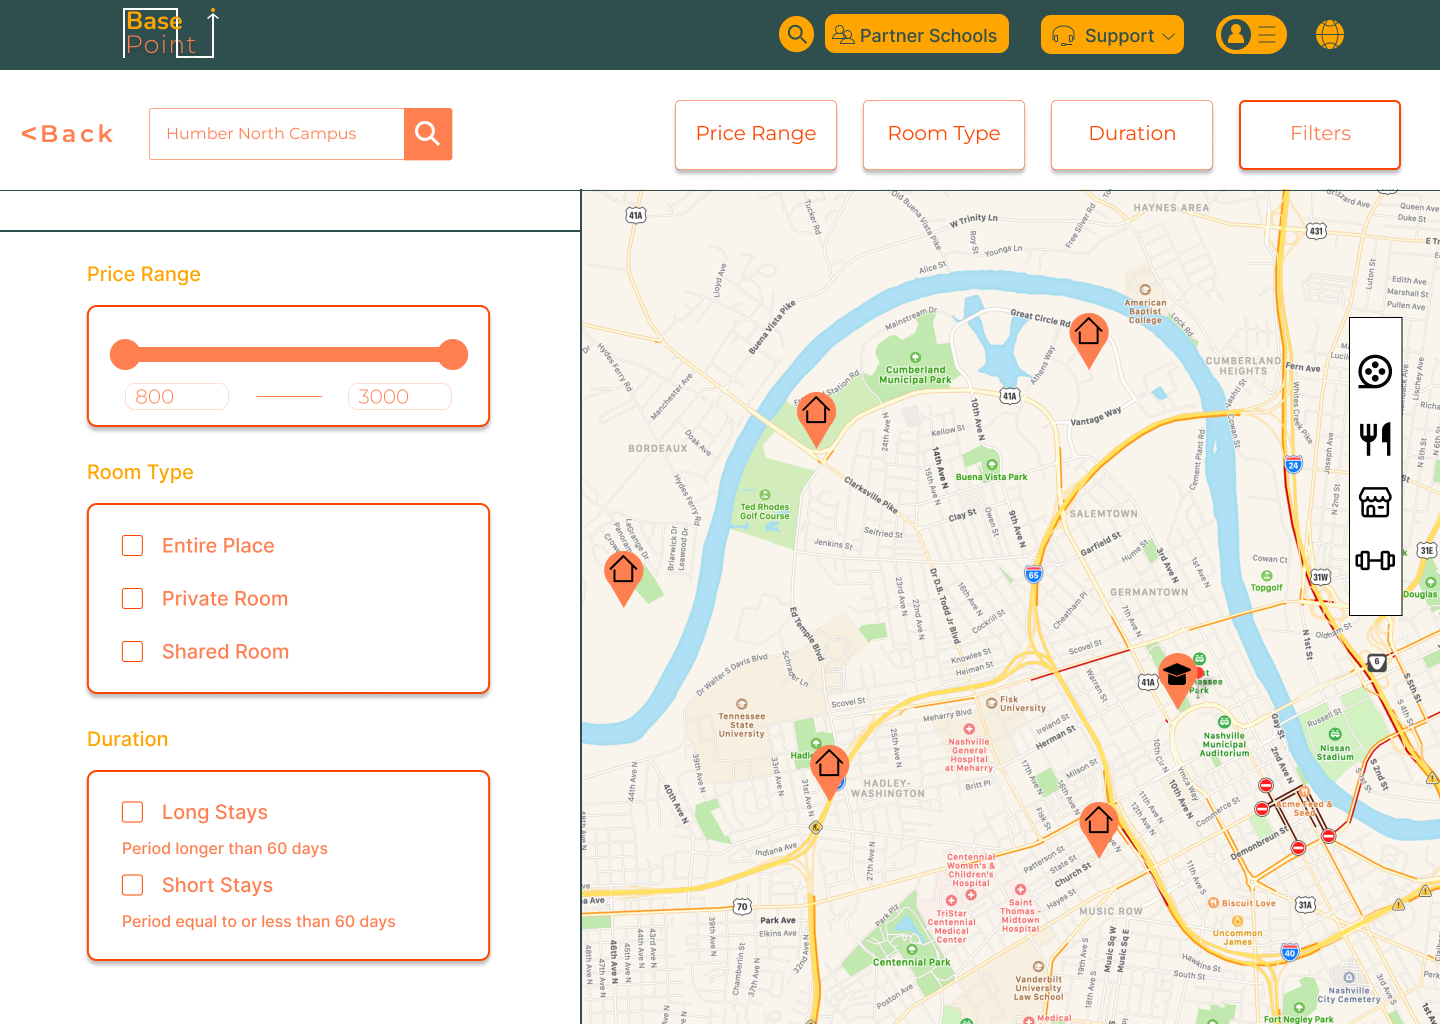1440x1024 pixels.
Task: Select the gym dumbbell icon on the map
Action: click(x=1375, y=561)
